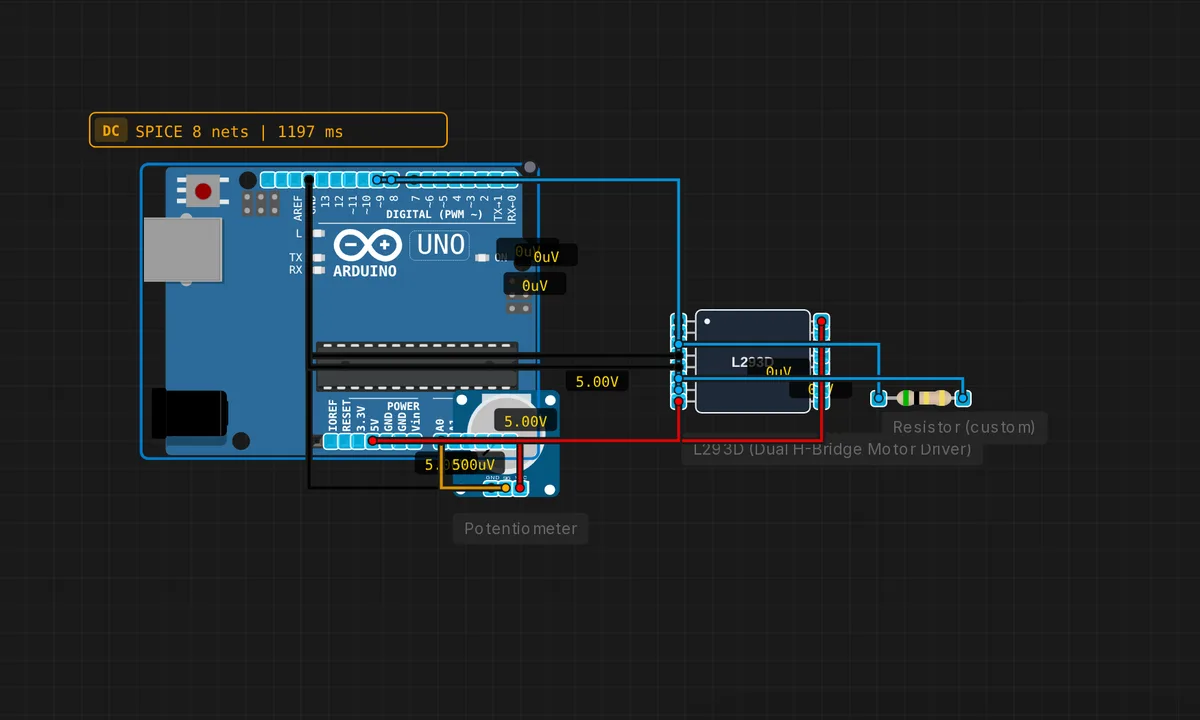Click the UNO label on the board
The width and height of the screenshot is (1200, 720).
[x=440, y=244]
